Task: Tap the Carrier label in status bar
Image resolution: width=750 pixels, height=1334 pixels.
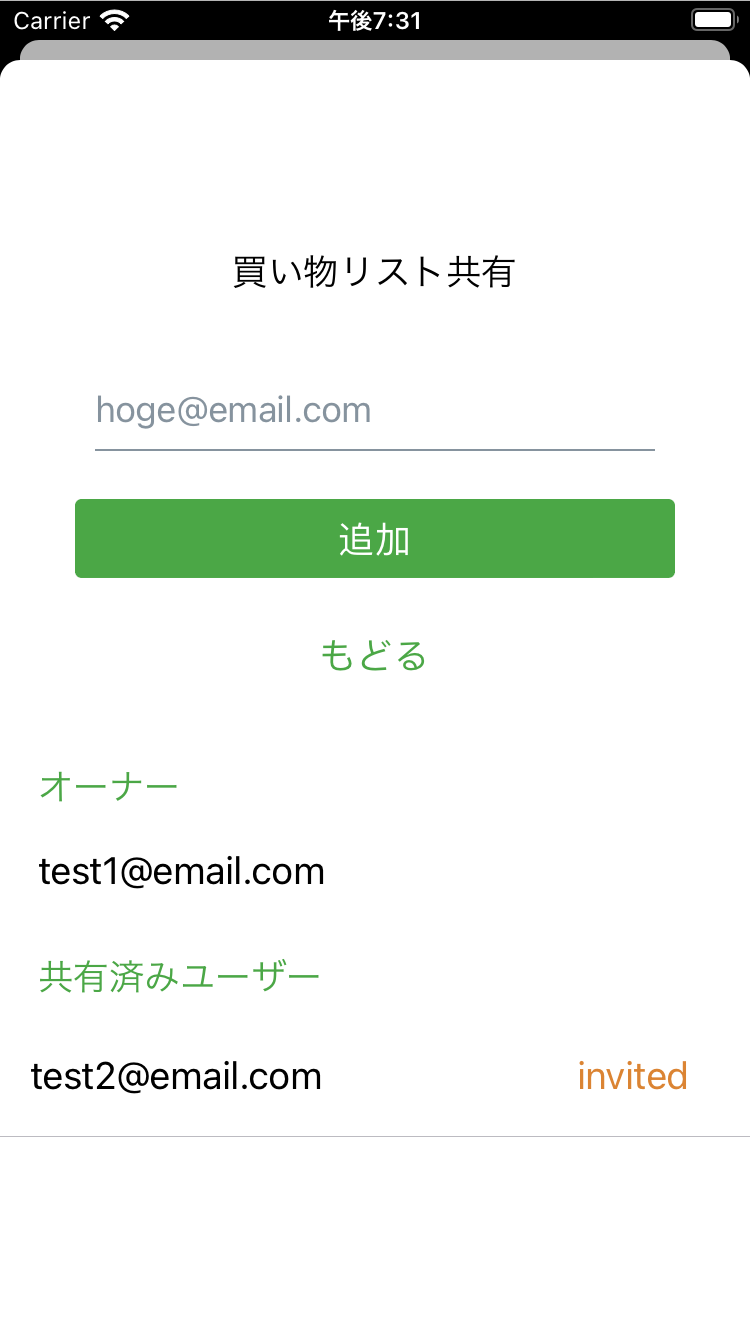Action: [52, 20]
